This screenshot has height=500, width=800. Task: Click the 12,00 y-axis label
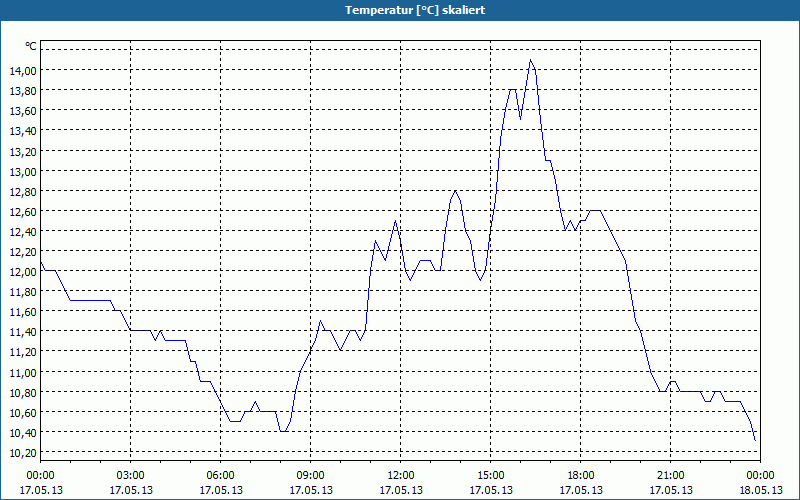[x=23, y=272]
